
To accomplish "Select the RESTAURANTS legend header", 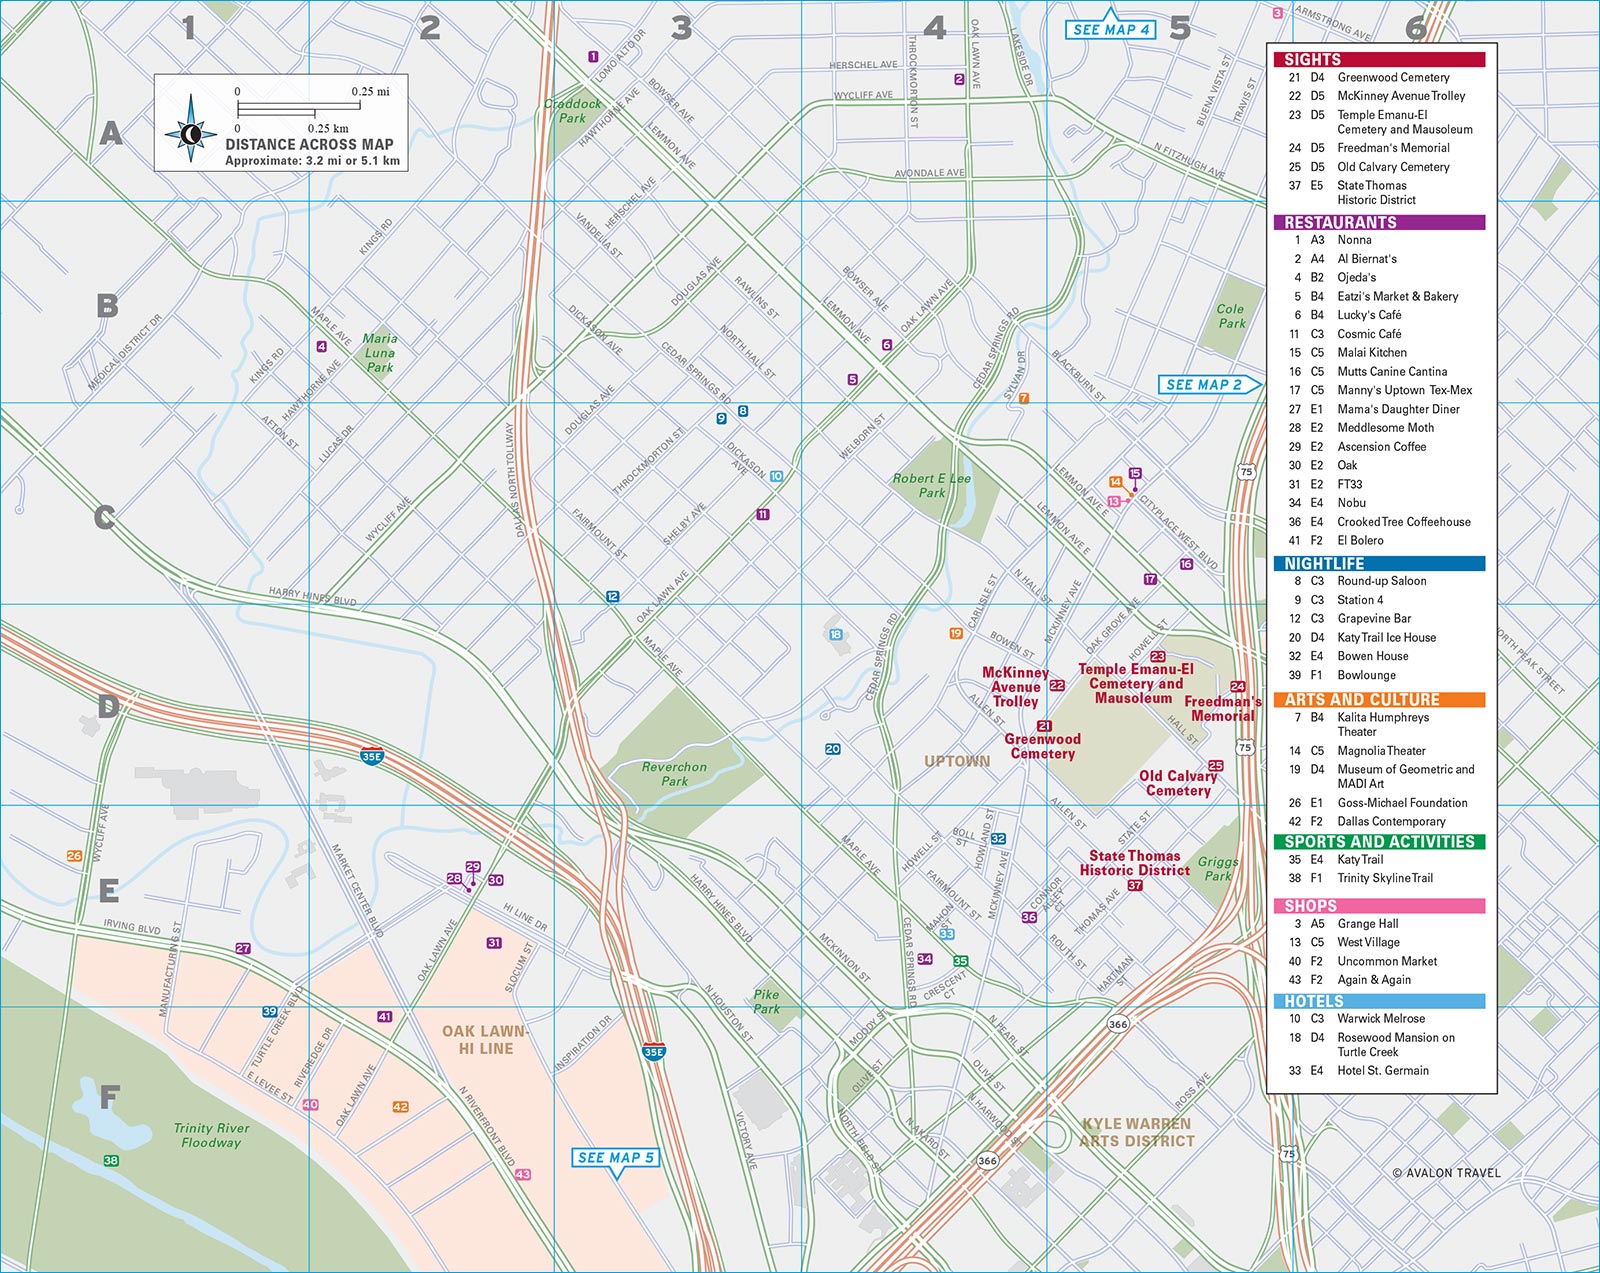I will 1379,222.
